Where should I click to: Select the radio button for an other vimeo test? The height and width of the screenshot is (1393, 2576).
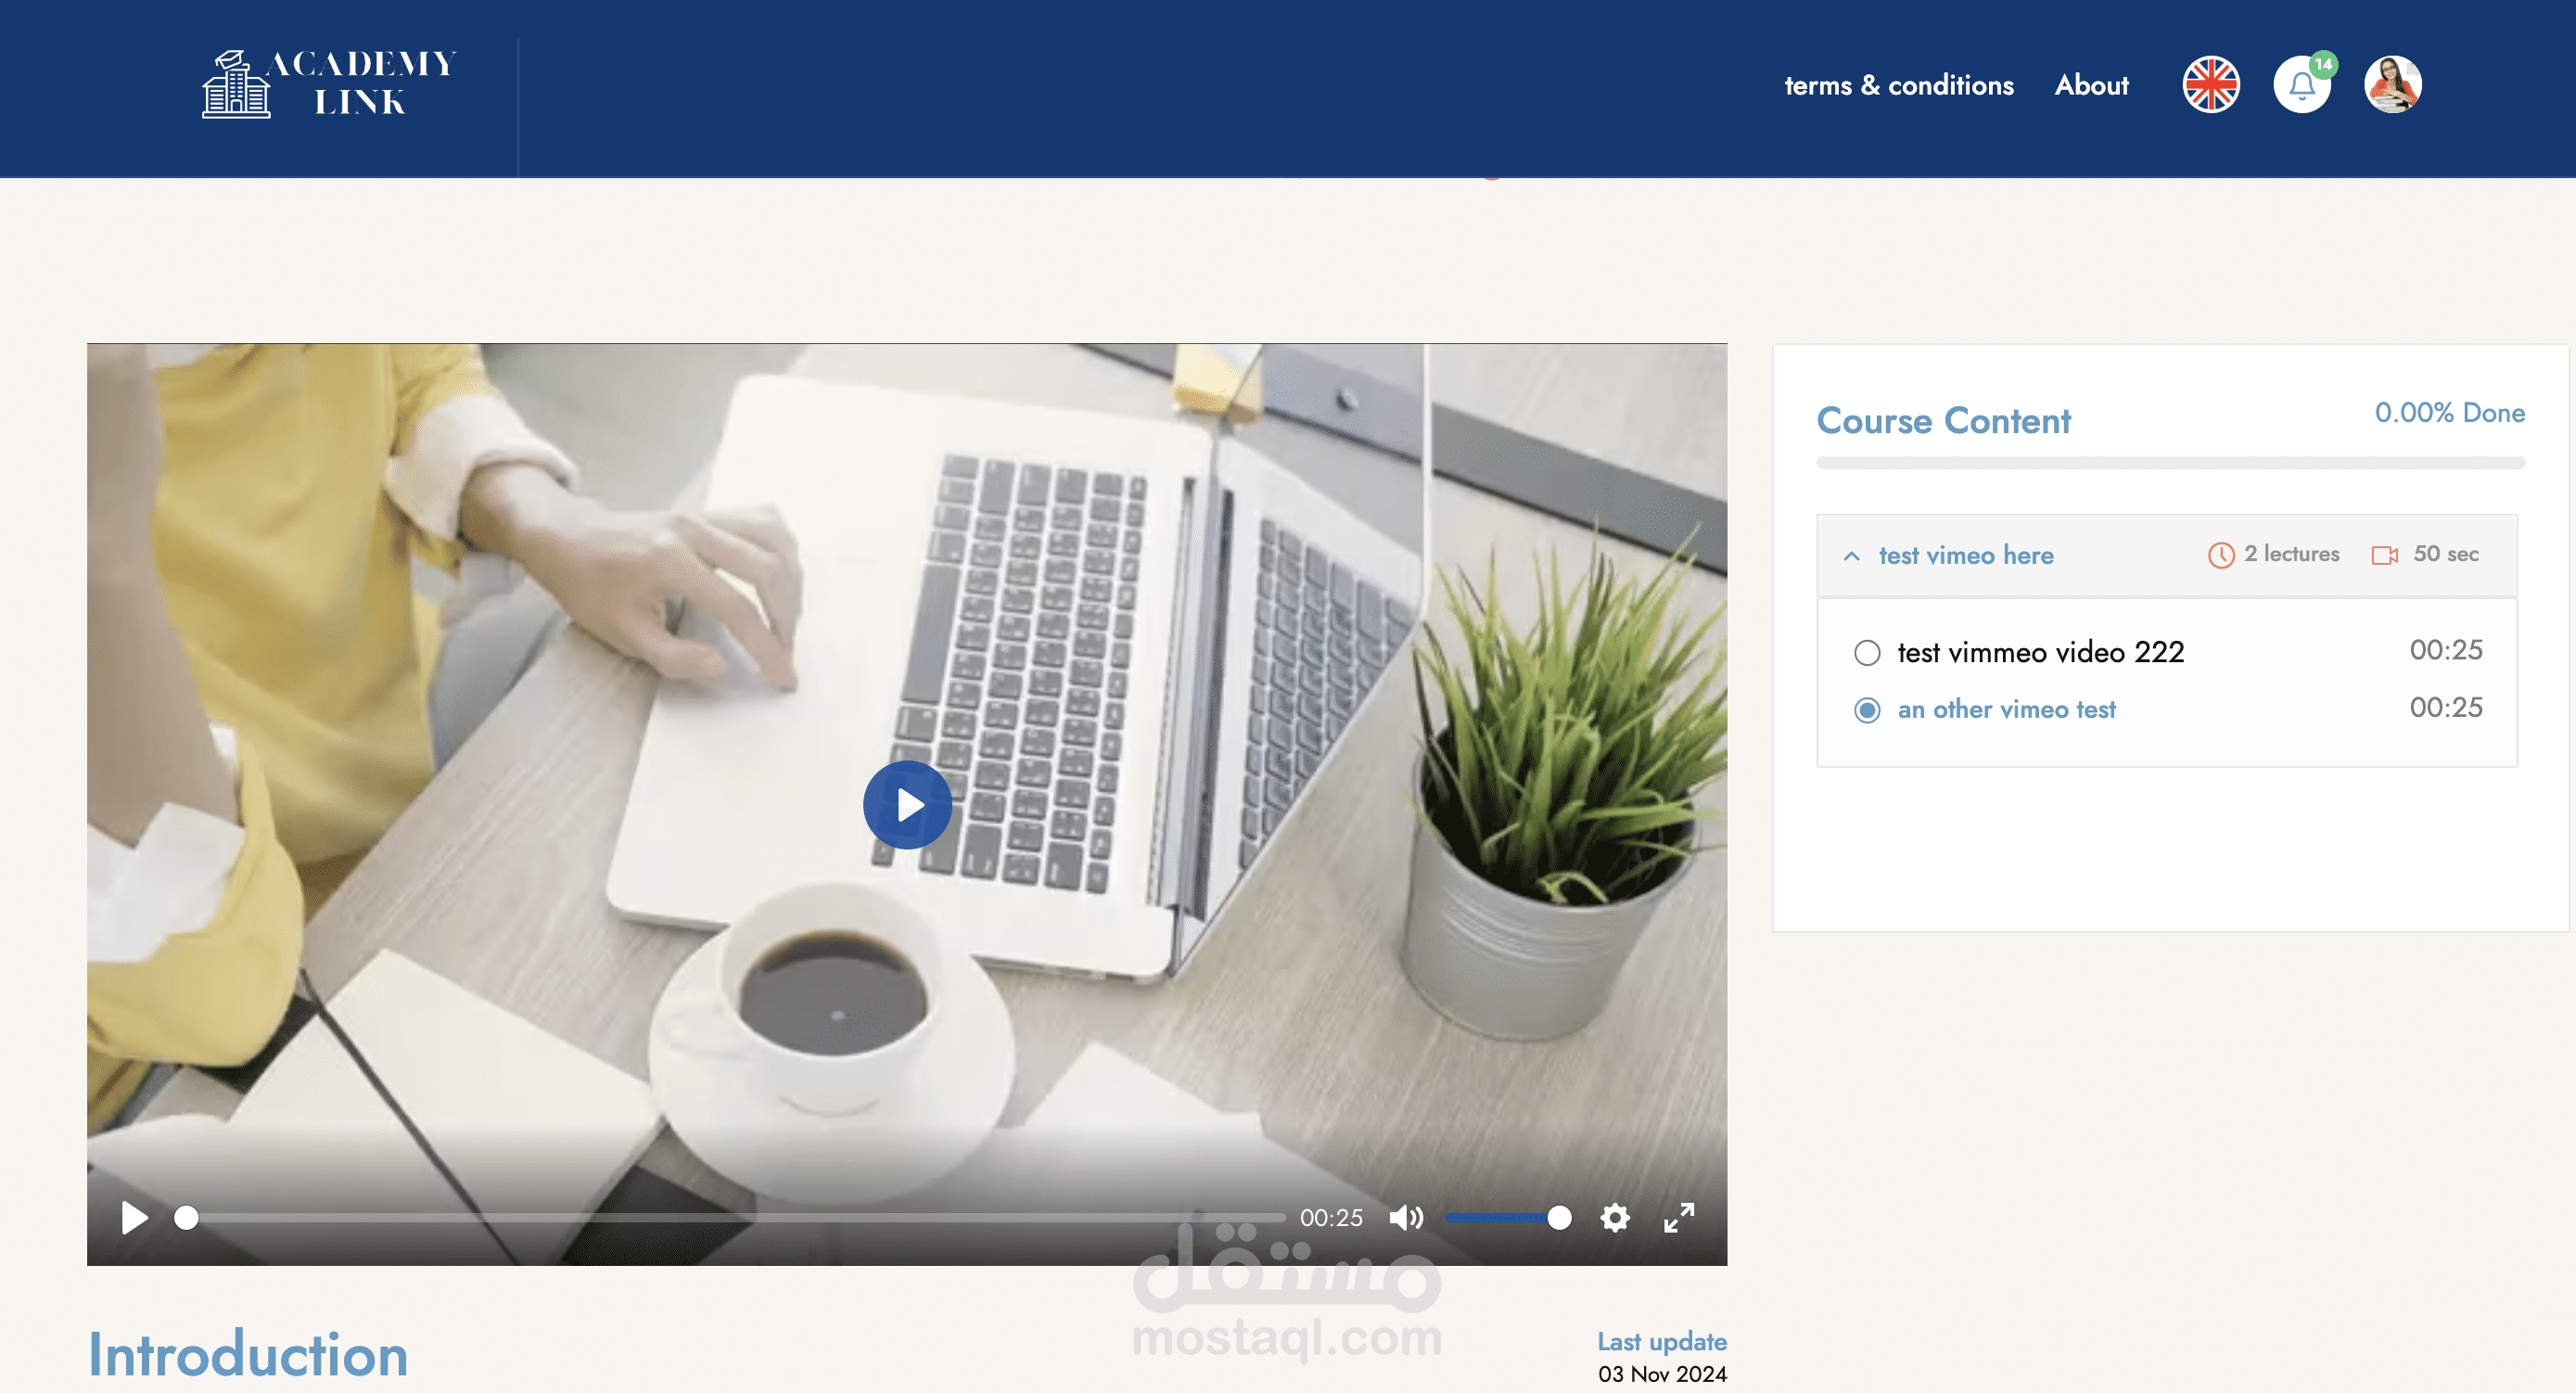[x=1866, y=709]
